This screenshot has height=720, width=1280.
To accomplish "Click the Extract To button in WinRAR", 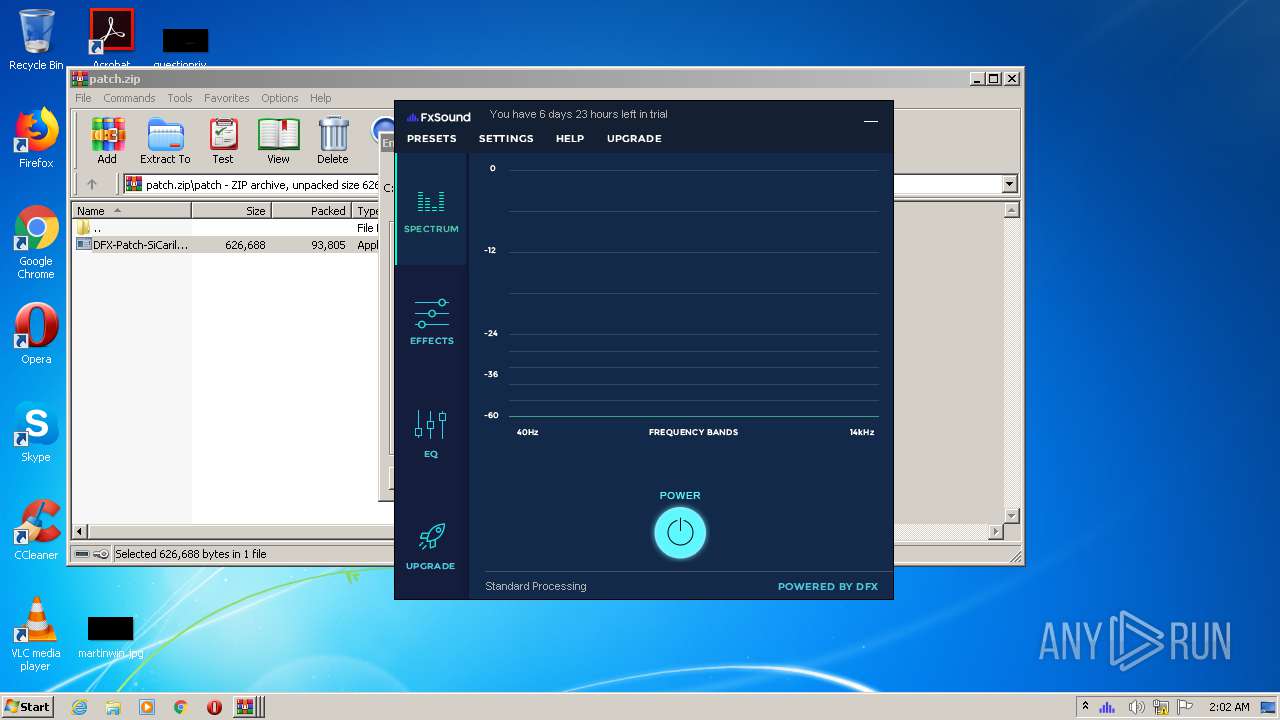I will click(165, 140).
